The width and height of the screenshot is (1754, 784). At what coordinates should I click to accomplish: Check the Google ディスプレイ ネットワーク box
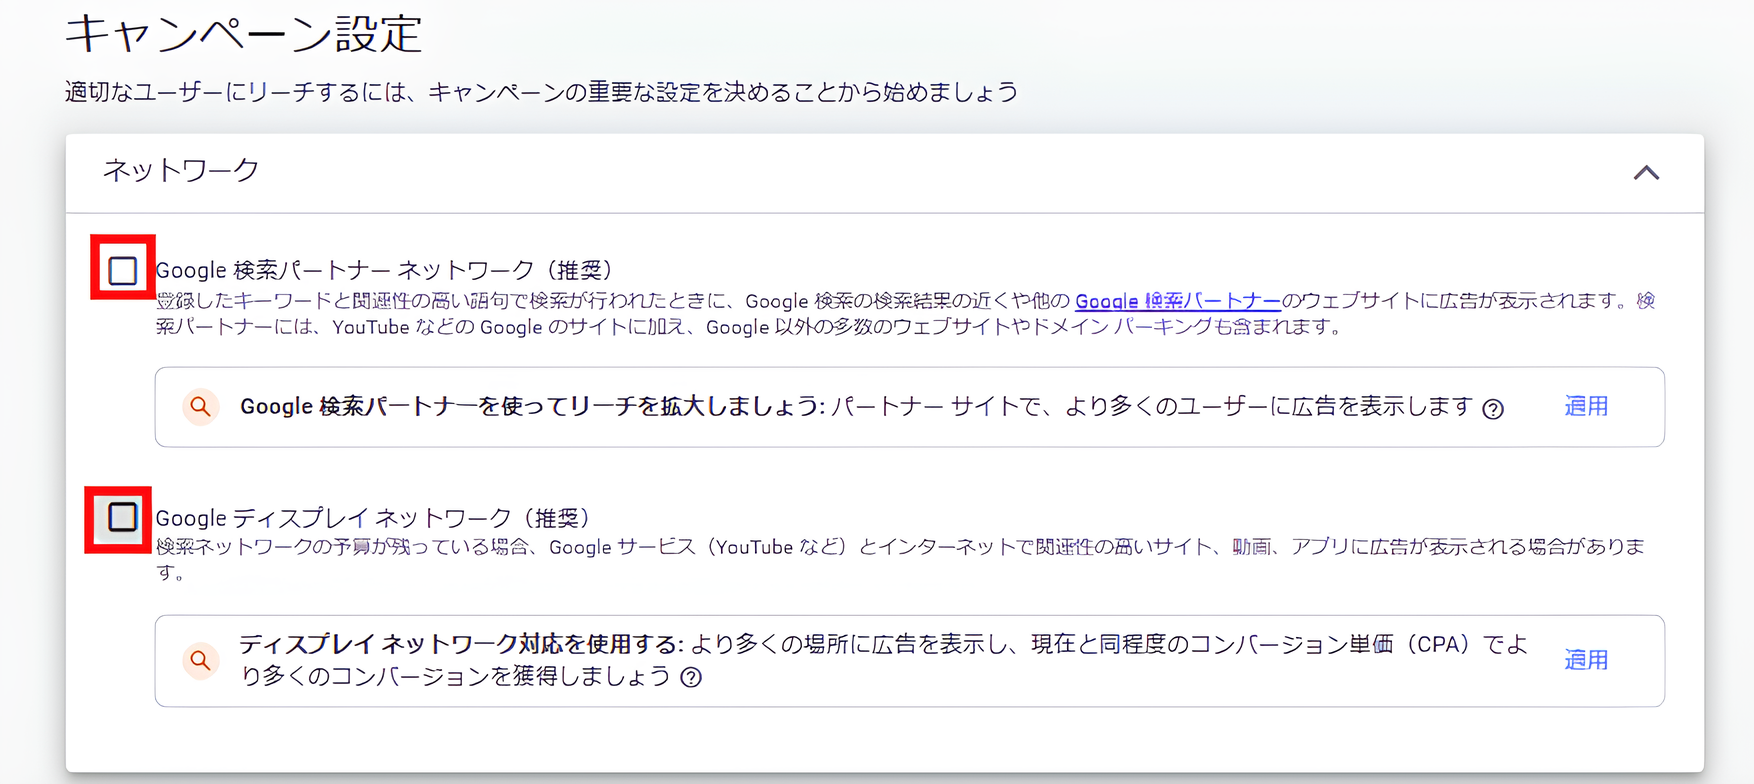122,517
